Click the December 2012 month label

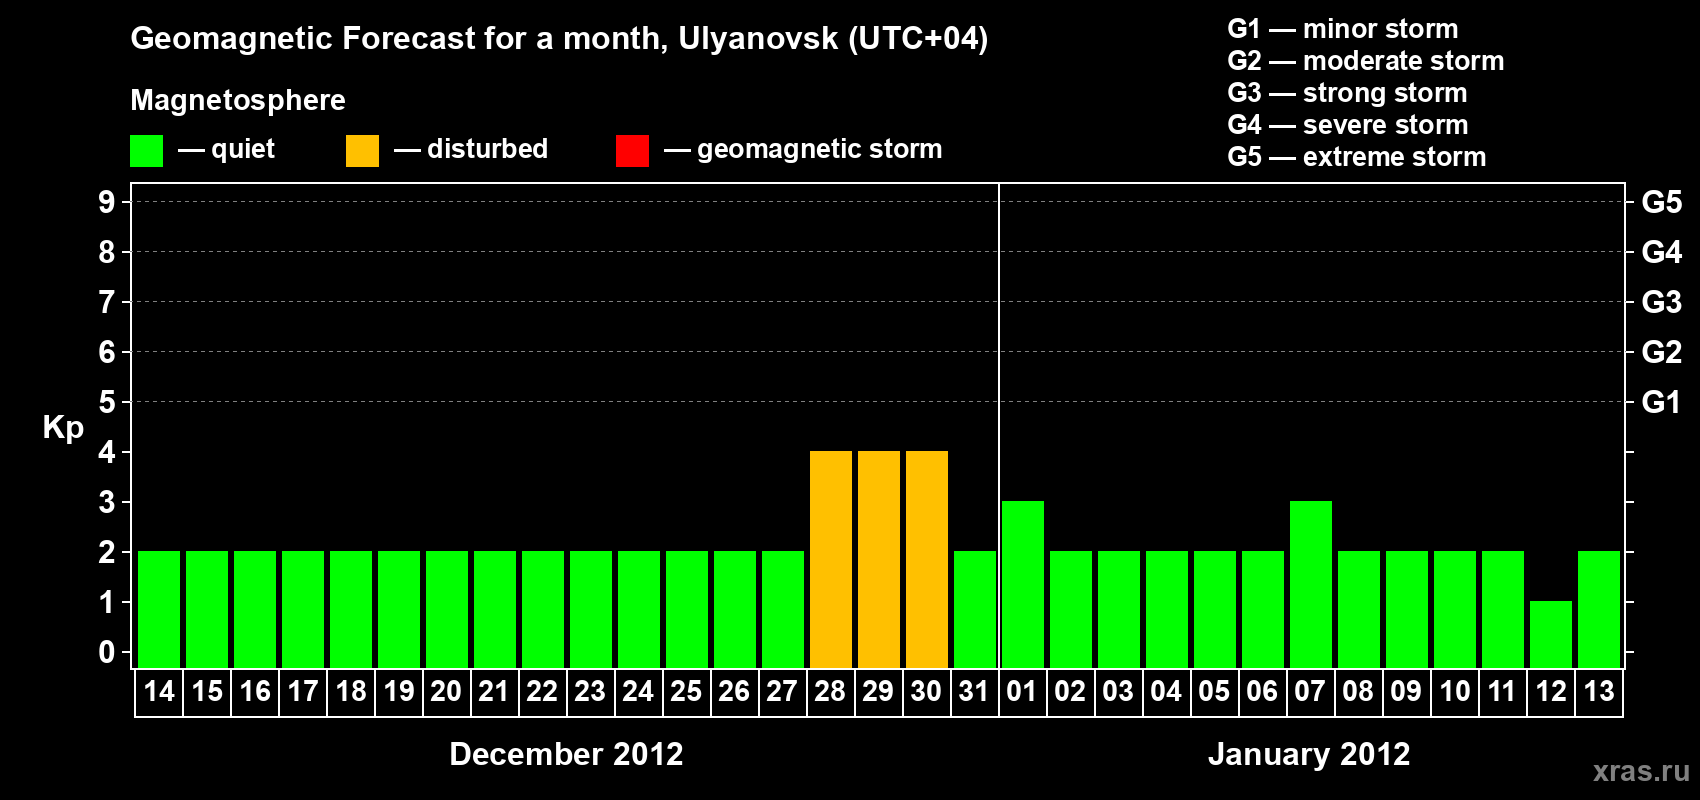coord(566,754)
